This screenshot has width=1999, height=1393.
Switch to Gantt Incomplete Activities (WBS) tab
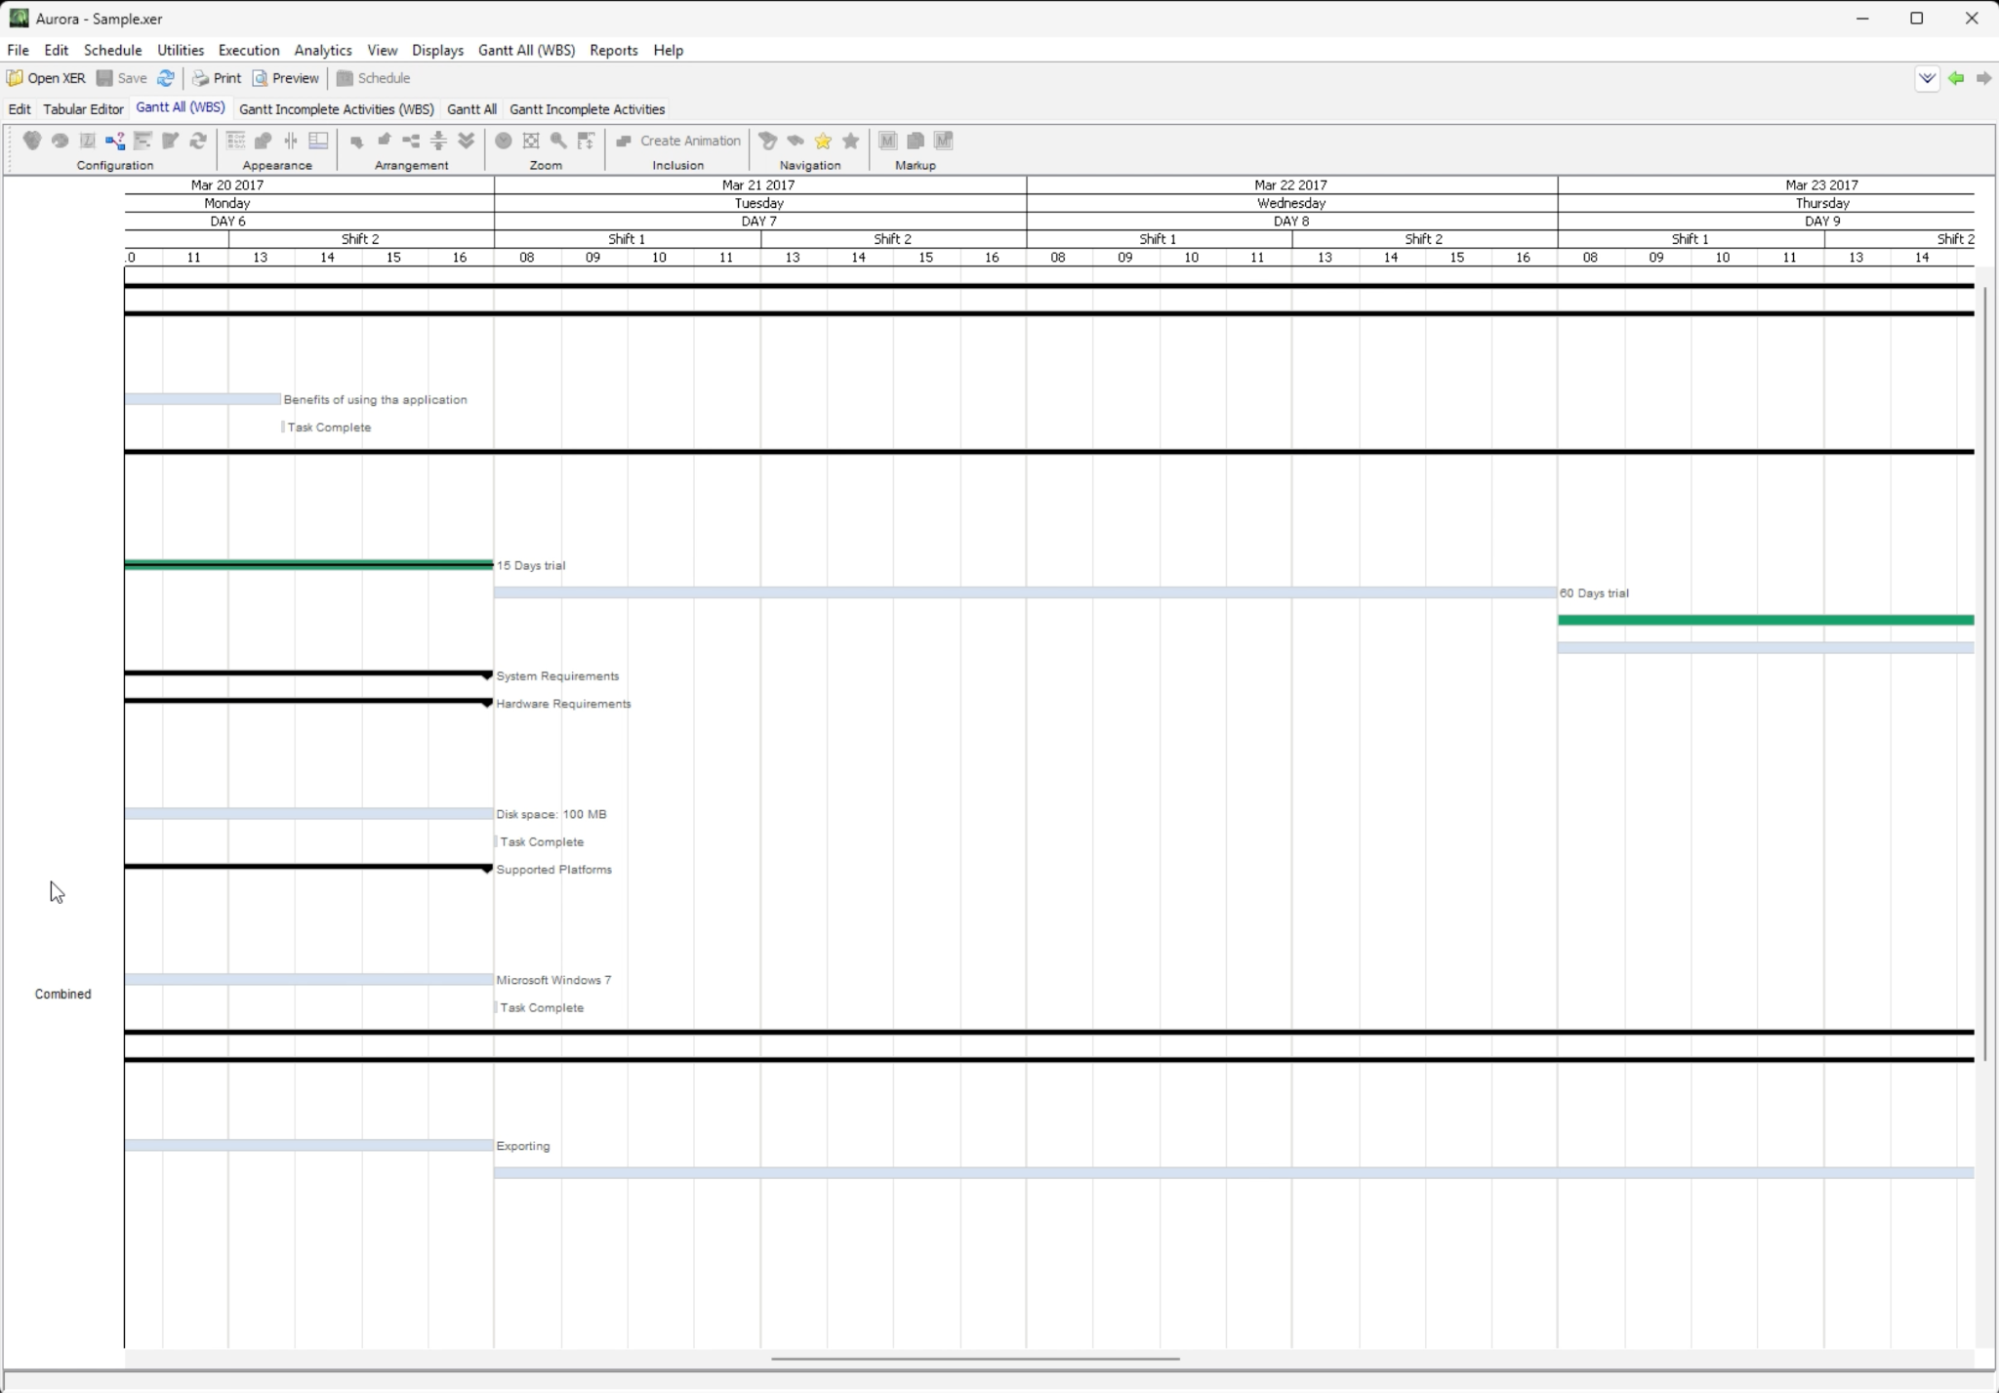336,109
